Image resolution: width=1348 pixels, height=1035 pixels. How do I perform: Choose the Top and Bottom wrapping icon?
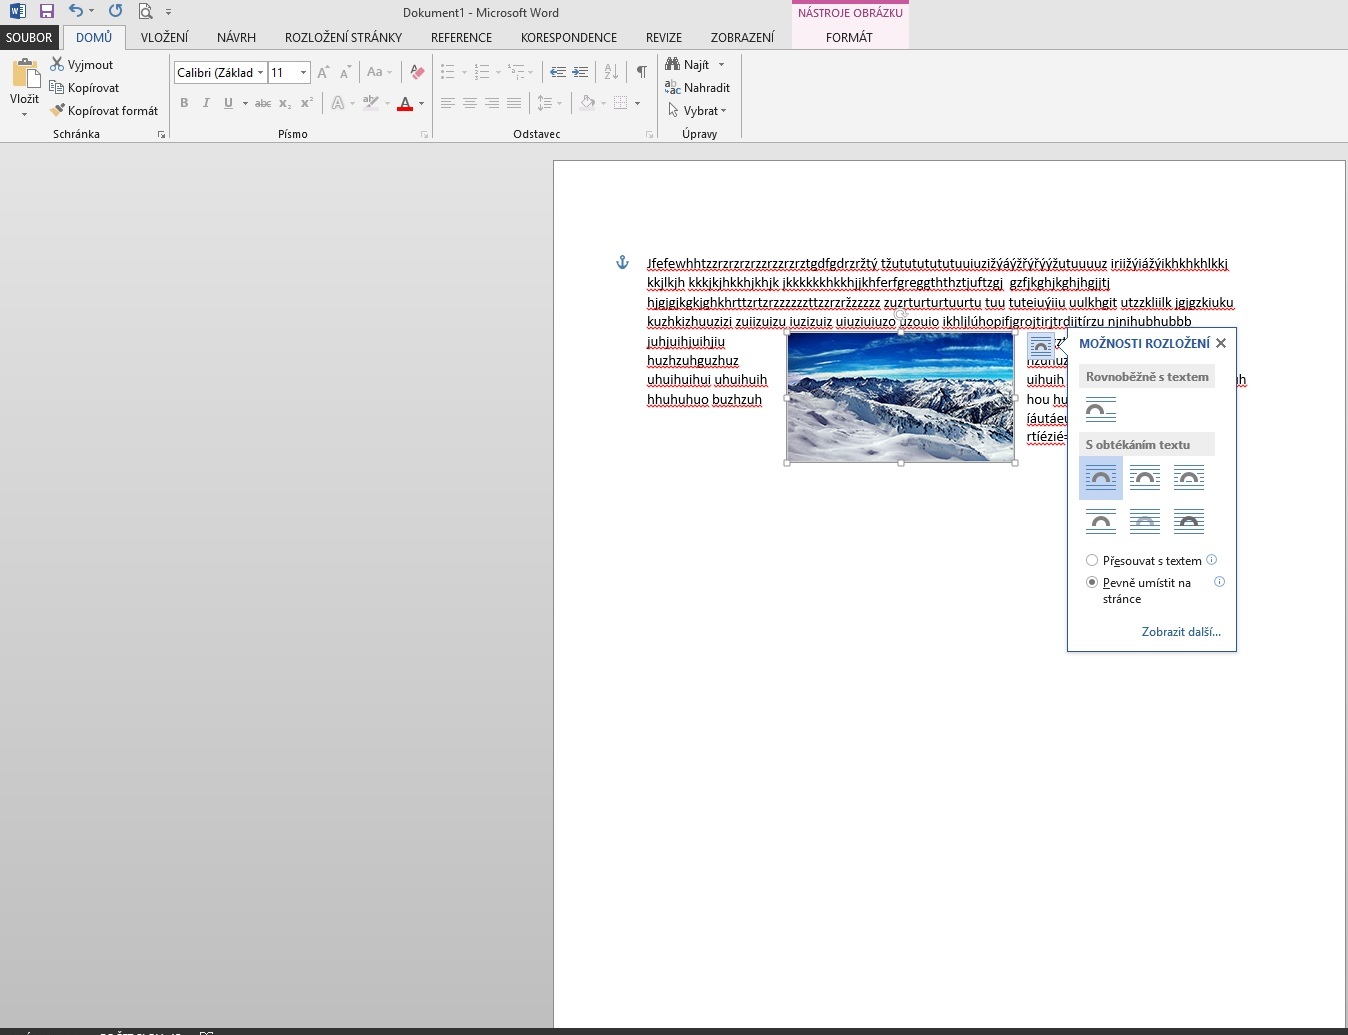1100,521
